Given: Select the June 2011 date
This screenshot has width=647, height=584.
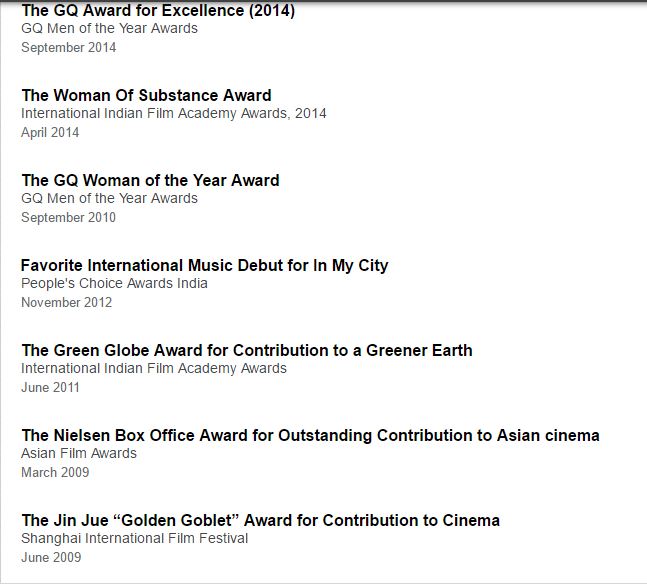Looking at the screenshot, I should point(51,388).
